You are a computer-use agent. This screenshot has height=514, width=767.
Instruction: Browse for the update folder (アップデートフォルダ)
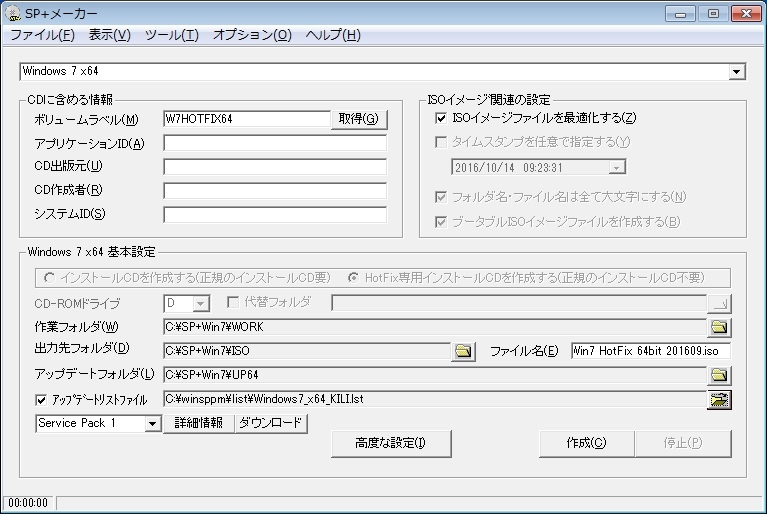coord(719,375)
